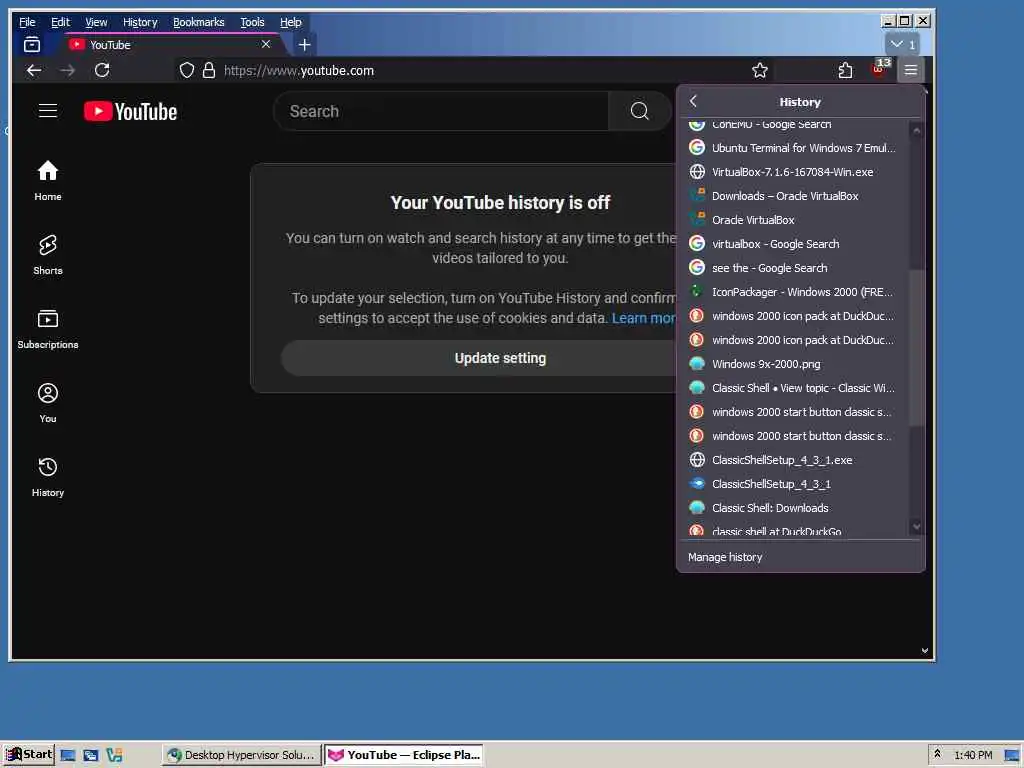The width and height of the screenshot is (1024, 768).
Task: Click the Start button on taskbar
Action: click(x=28, y=754)
